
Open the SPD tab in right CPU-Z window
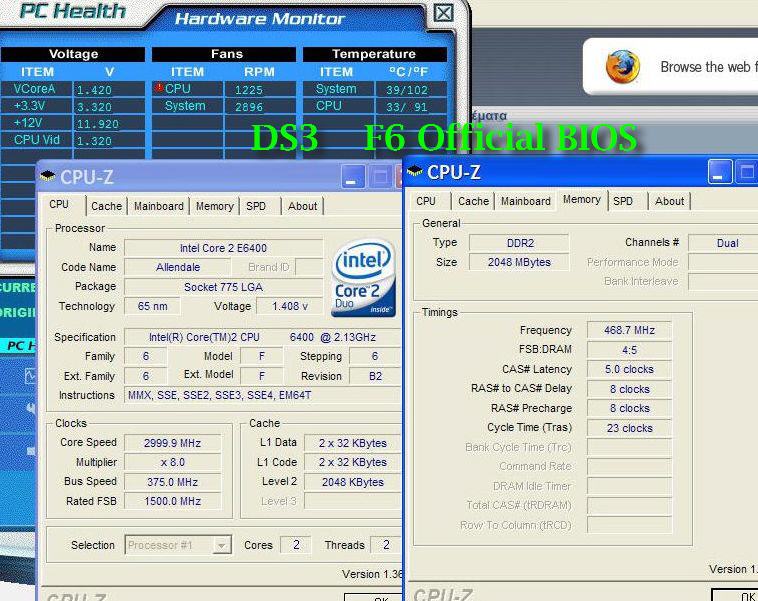pyautogui.click(x=623, y=201)
